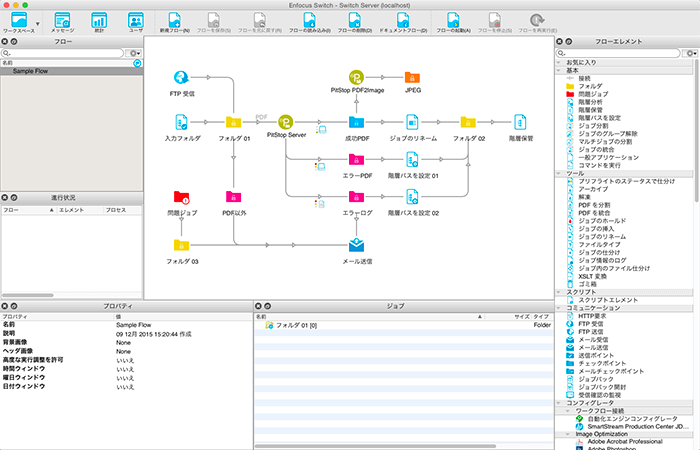Select the フォルダ 02 node
This screenshot has height=450, width=700.
tap(468, 122)
